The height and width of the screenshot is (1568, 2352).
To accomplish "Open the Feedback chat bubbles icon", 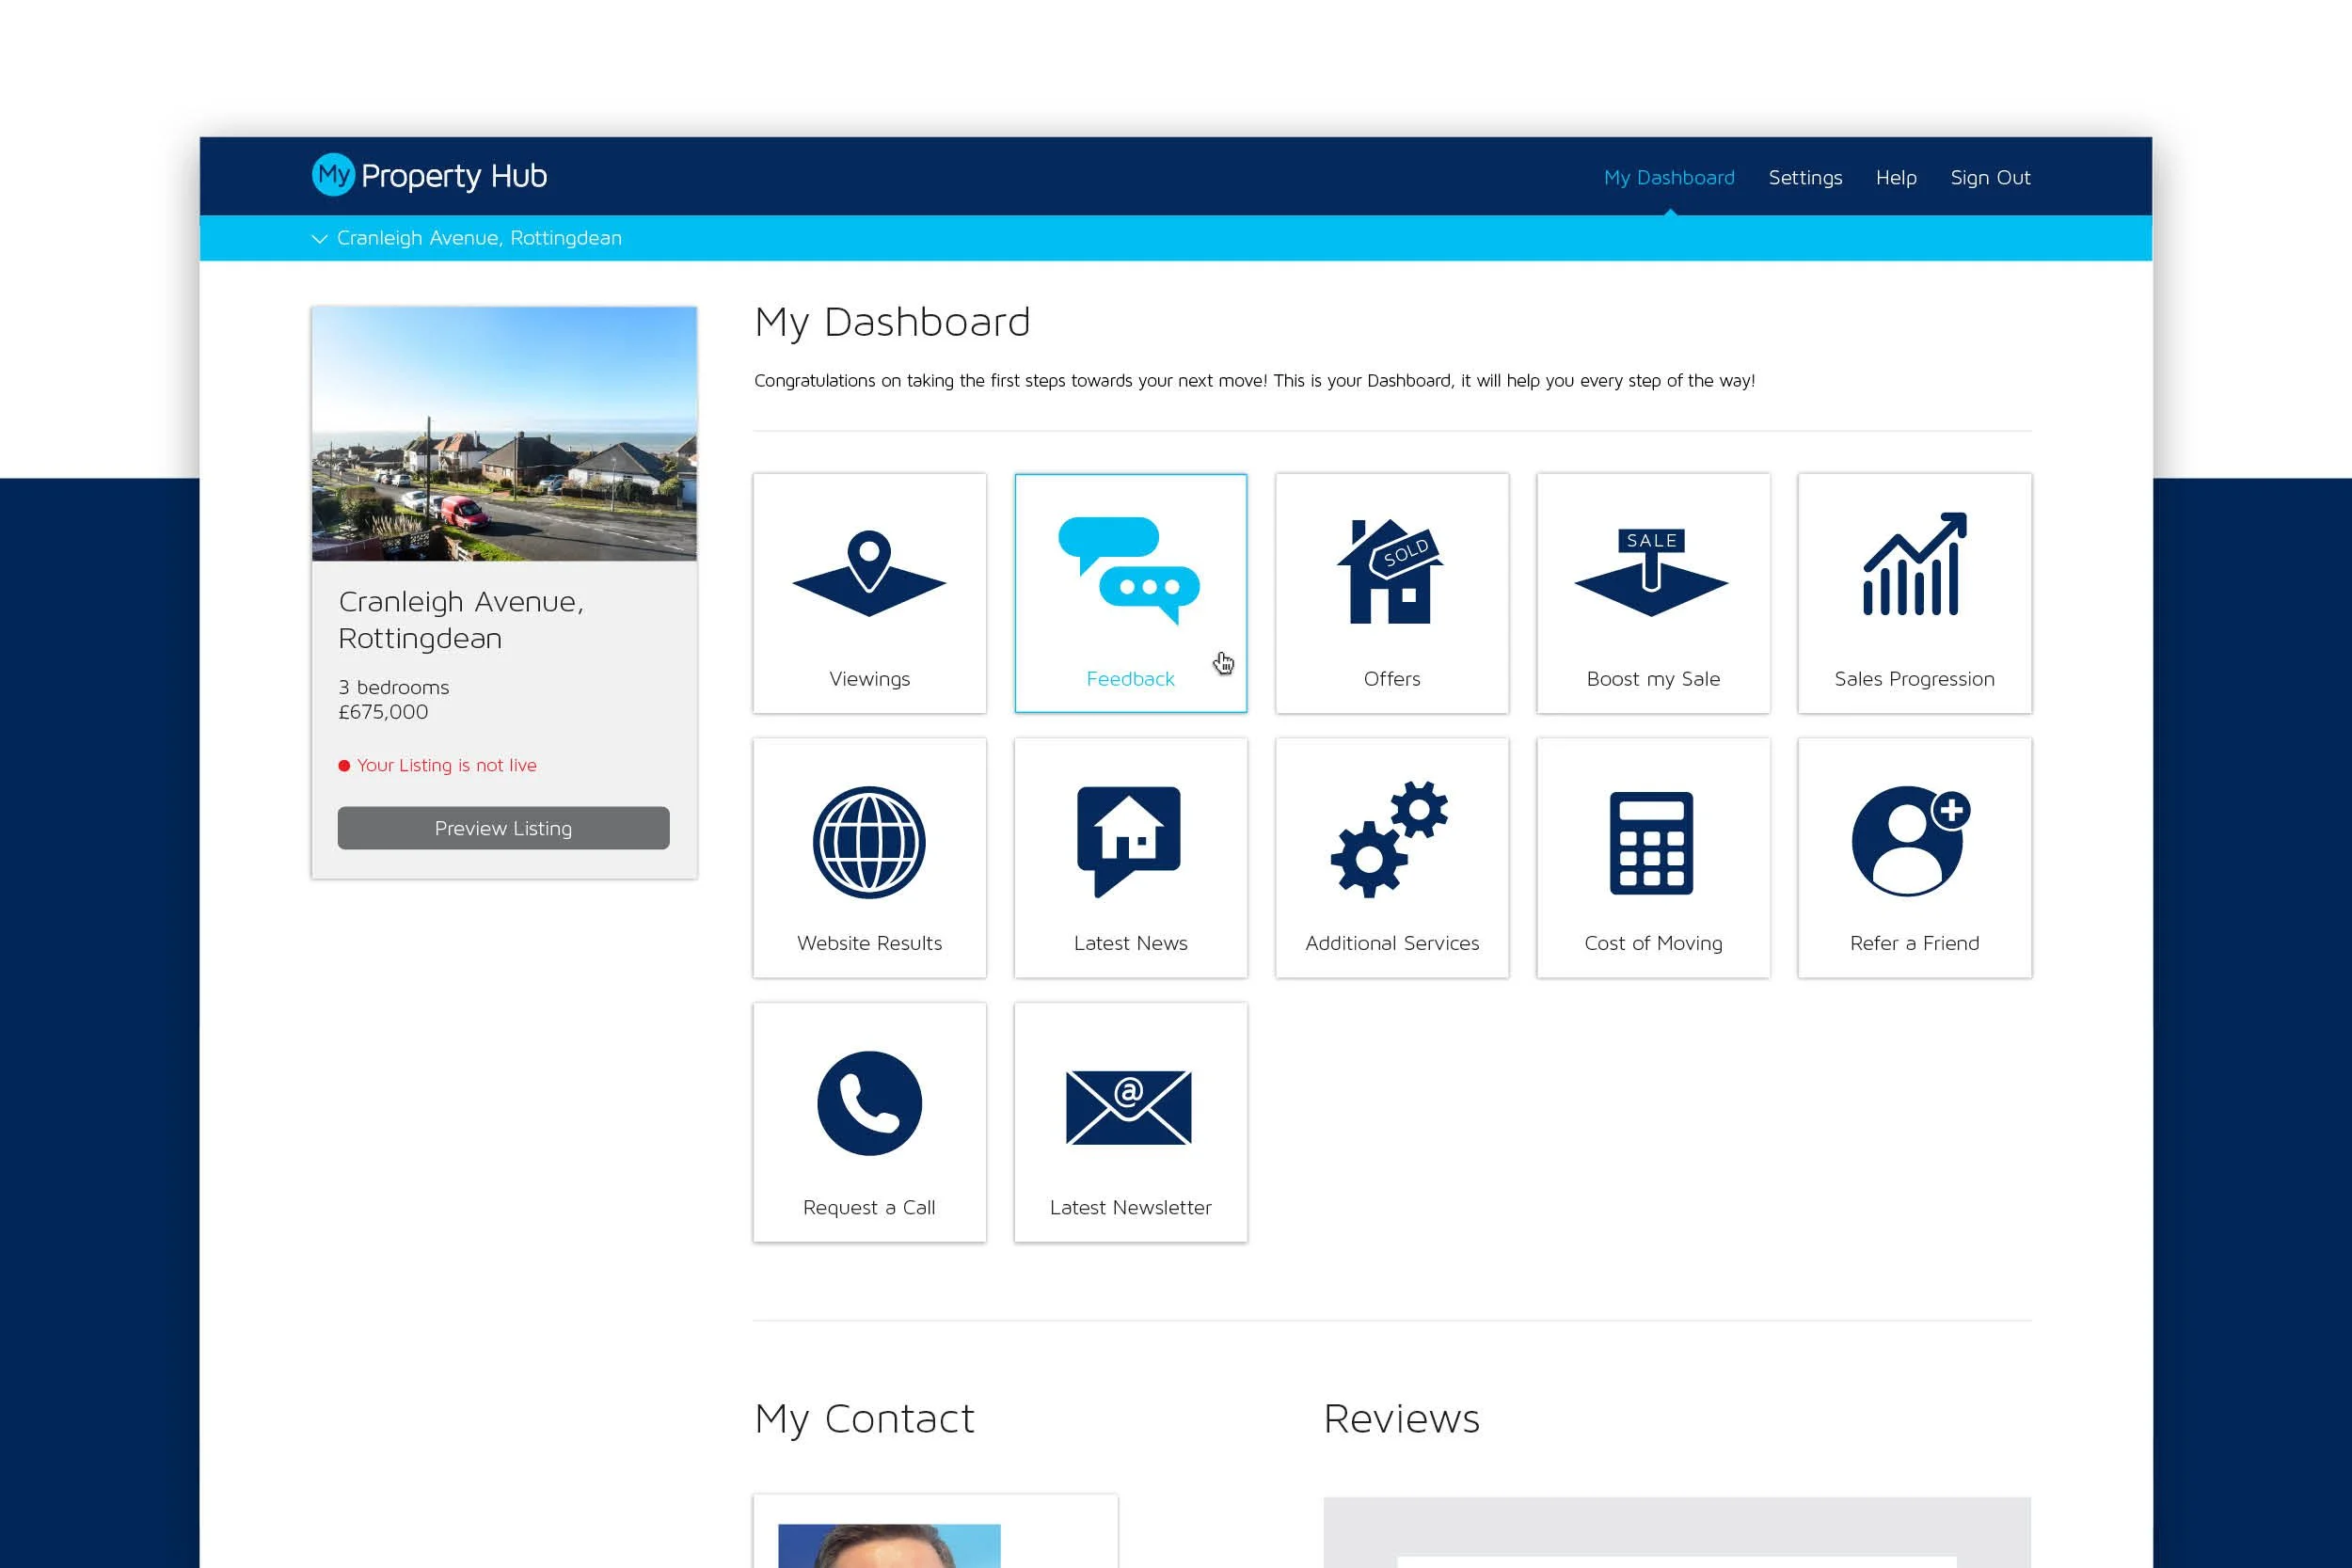I will tap(1129, 571).
